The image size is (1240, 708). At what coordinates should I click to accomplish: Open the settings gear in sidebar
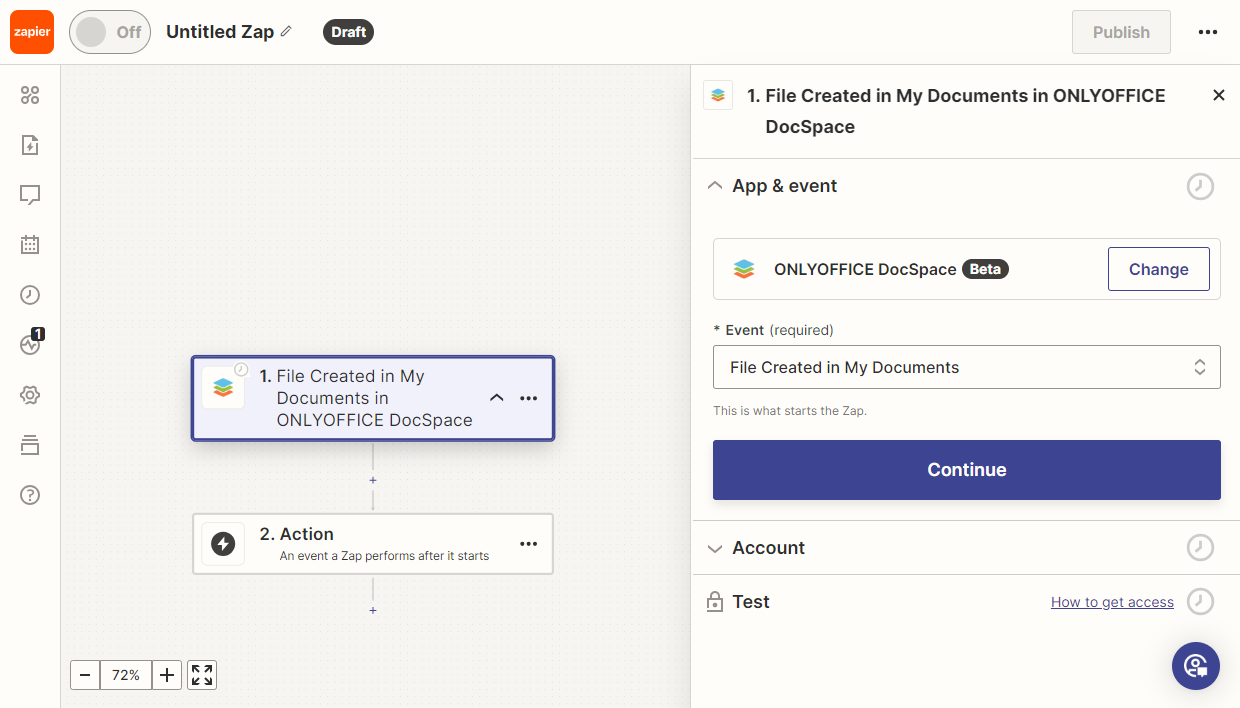(x=30, y=395)
